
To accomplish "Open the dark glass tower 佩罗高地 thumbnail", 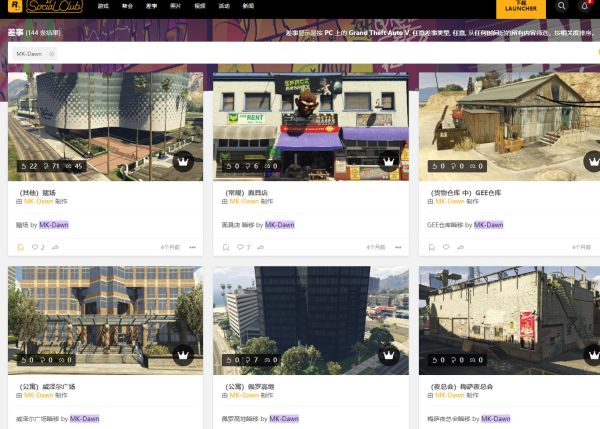I will (311, 320).
